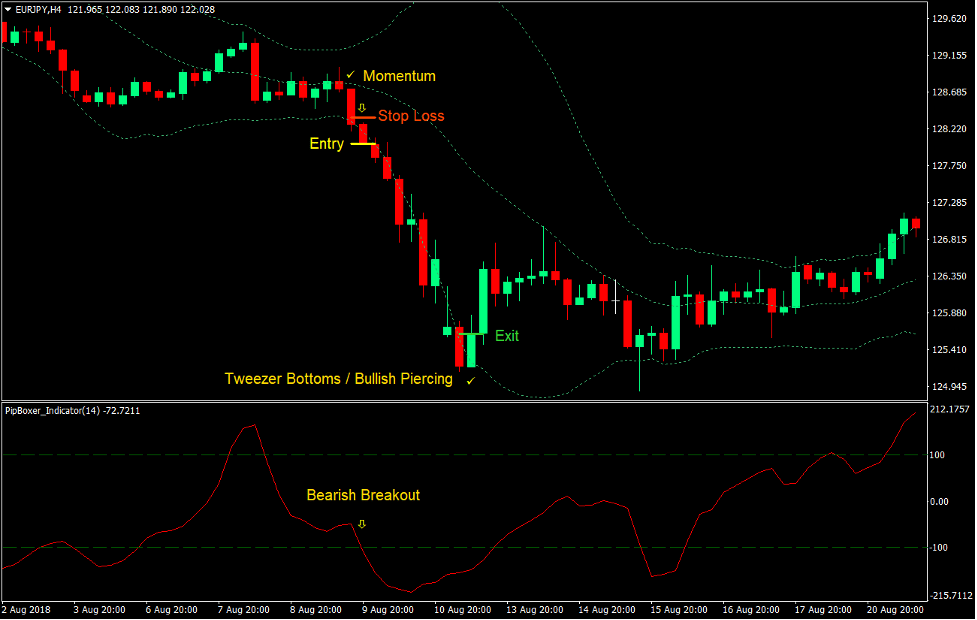
Task: Select the yellow down-arrow below the Momentum label
Action: click(361, 106)
